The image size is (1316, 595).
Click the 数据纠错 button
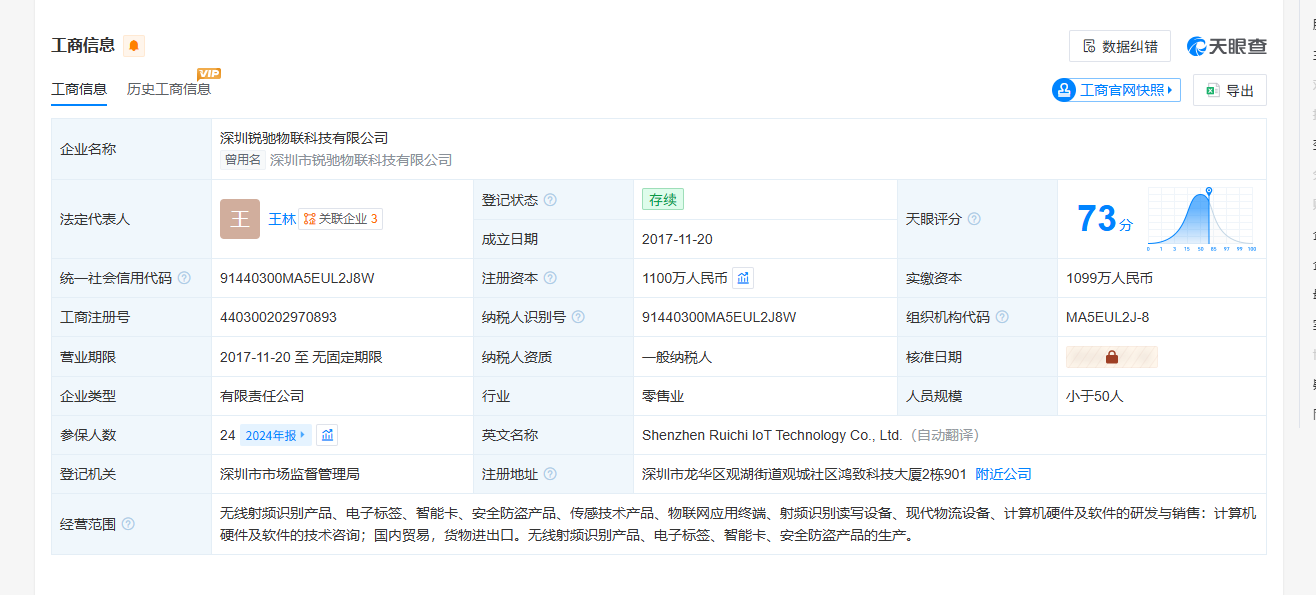coord(1119,46)
